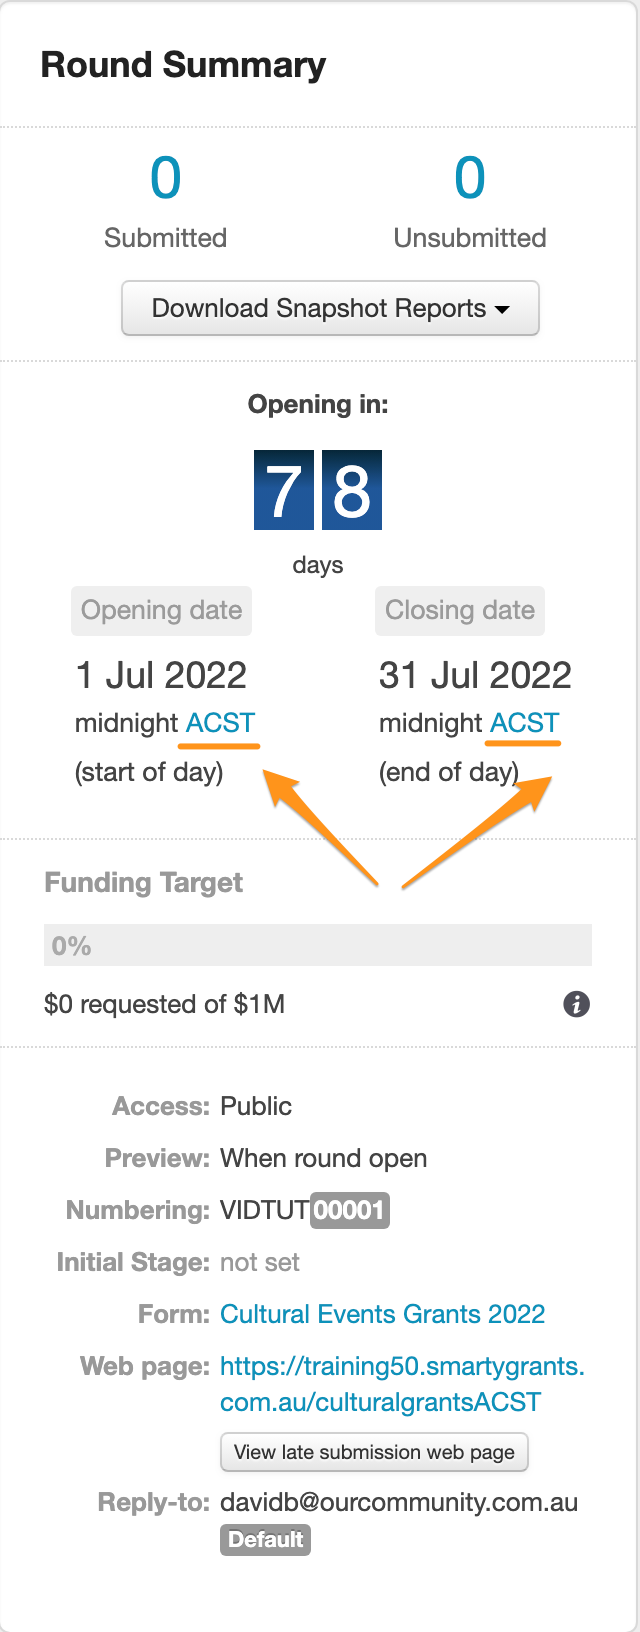Click the 31 Jul 2022 closing date
This screenshot has width=640, height=1632.
475,675
